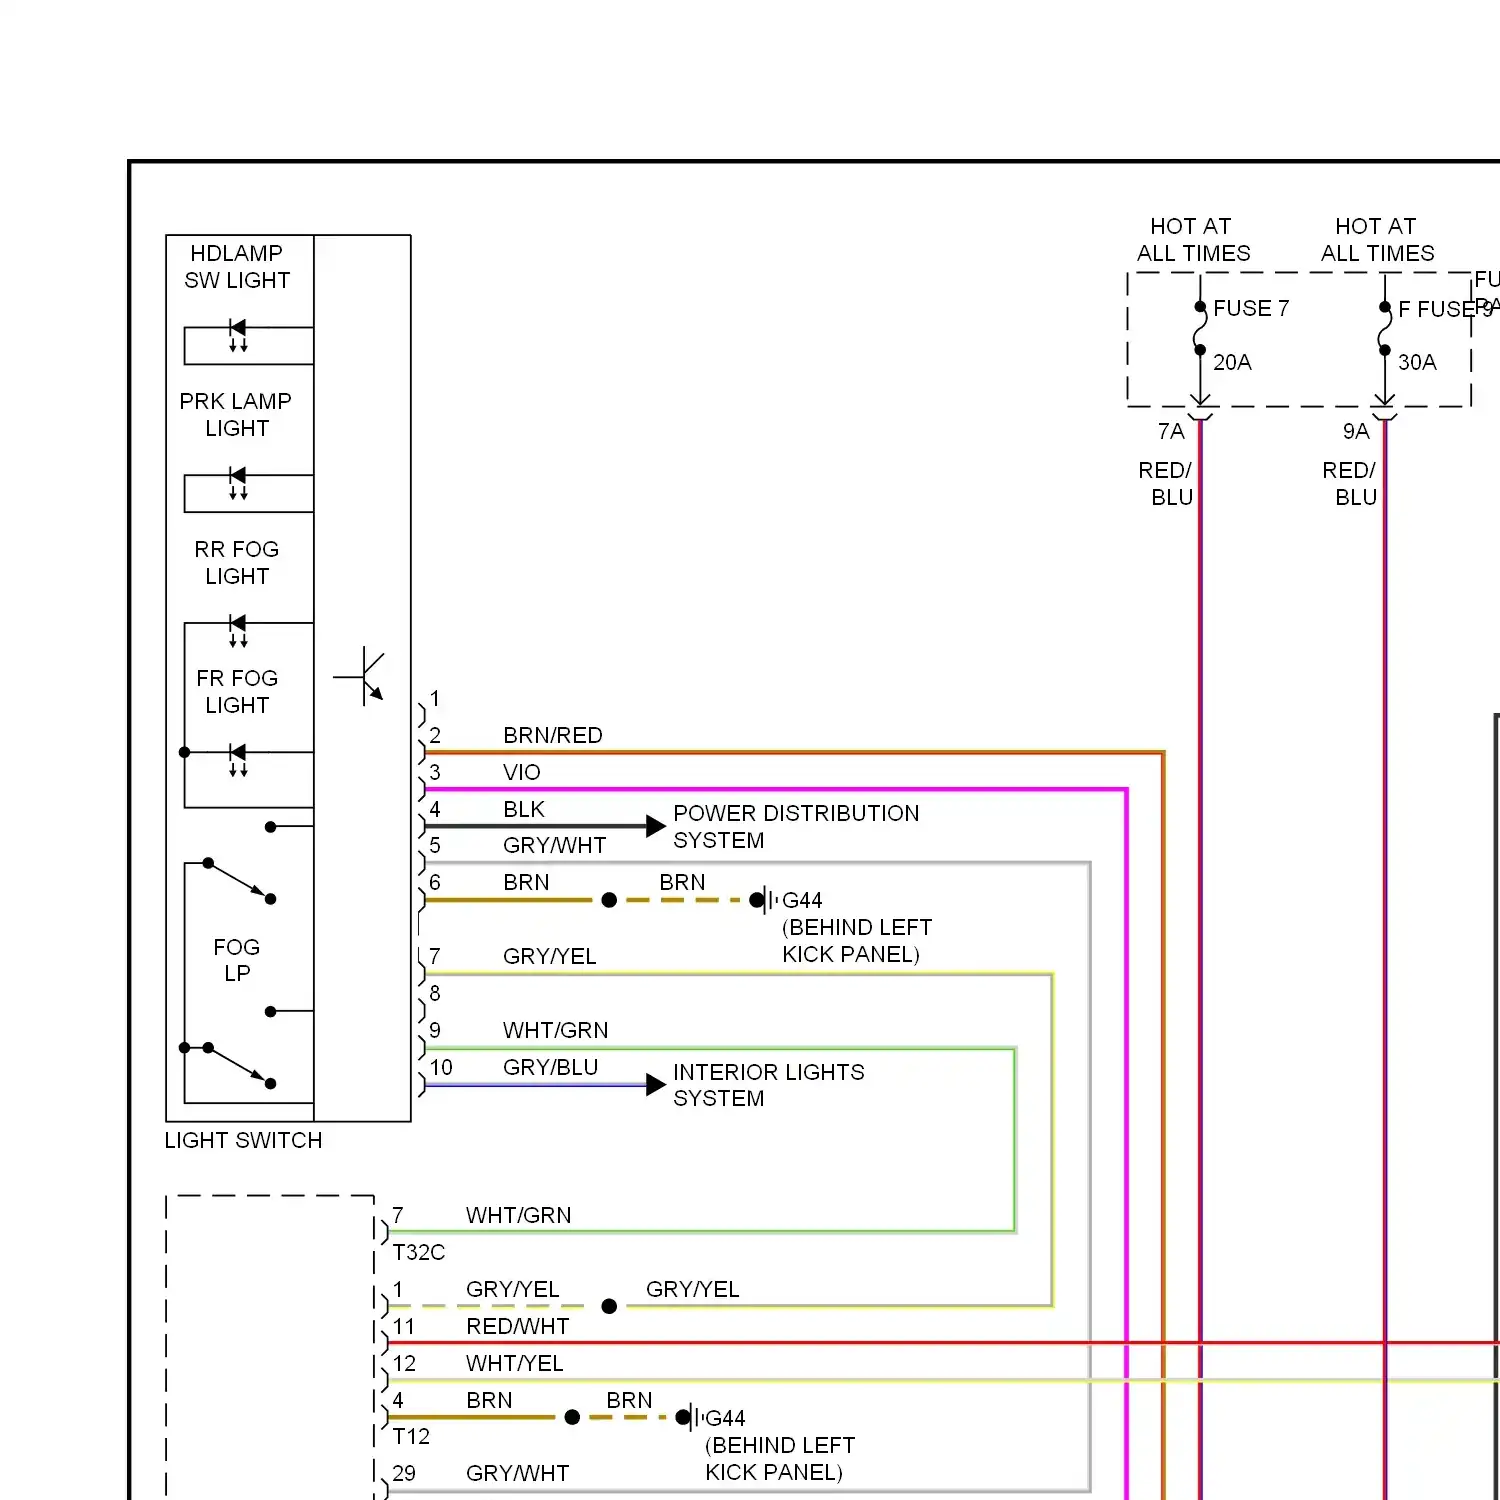Select the LIGHT SWITCH component label

pyautogui.click(x=243, y=1141)
